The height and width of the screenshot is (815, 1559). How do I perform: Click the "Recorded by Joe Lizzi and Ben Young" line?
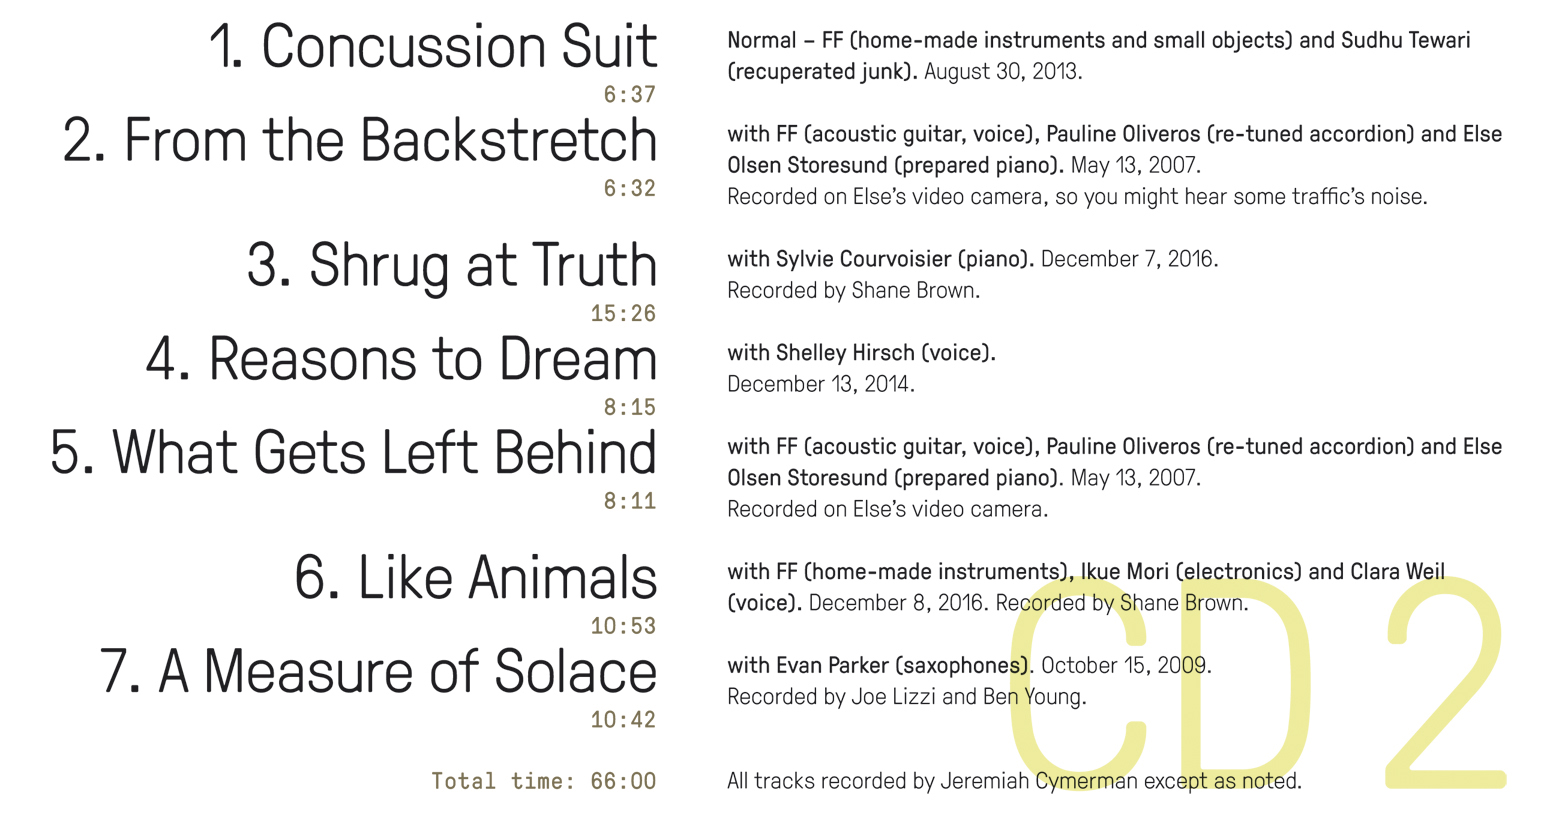click(906, 697)
